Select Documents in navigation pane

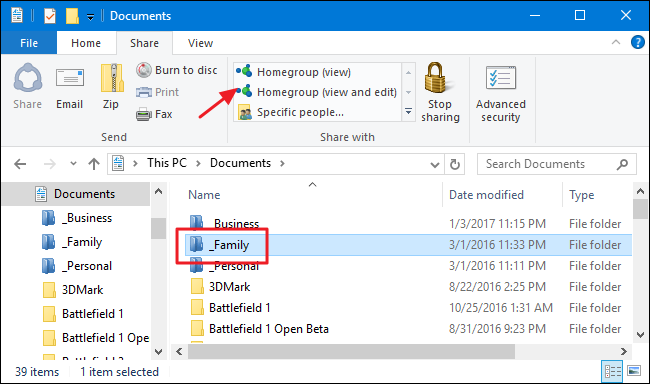pyautogui.click(x=76, y=194)
